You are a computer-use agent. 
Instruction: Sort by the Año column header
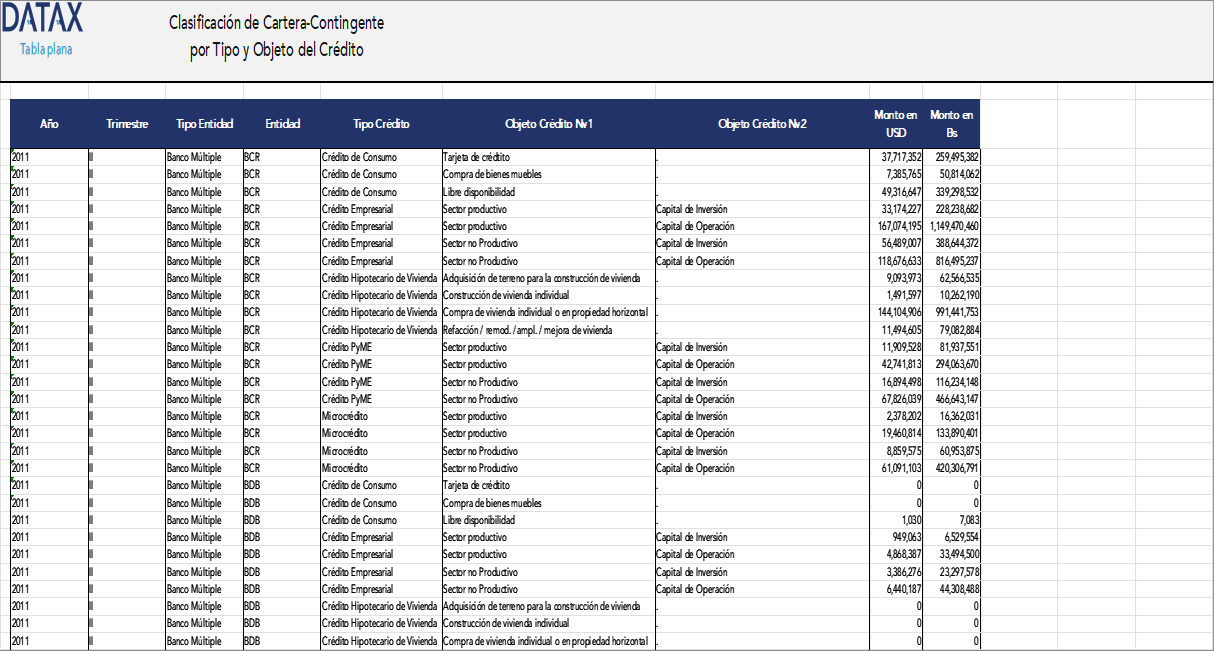[x=47, y=124]
